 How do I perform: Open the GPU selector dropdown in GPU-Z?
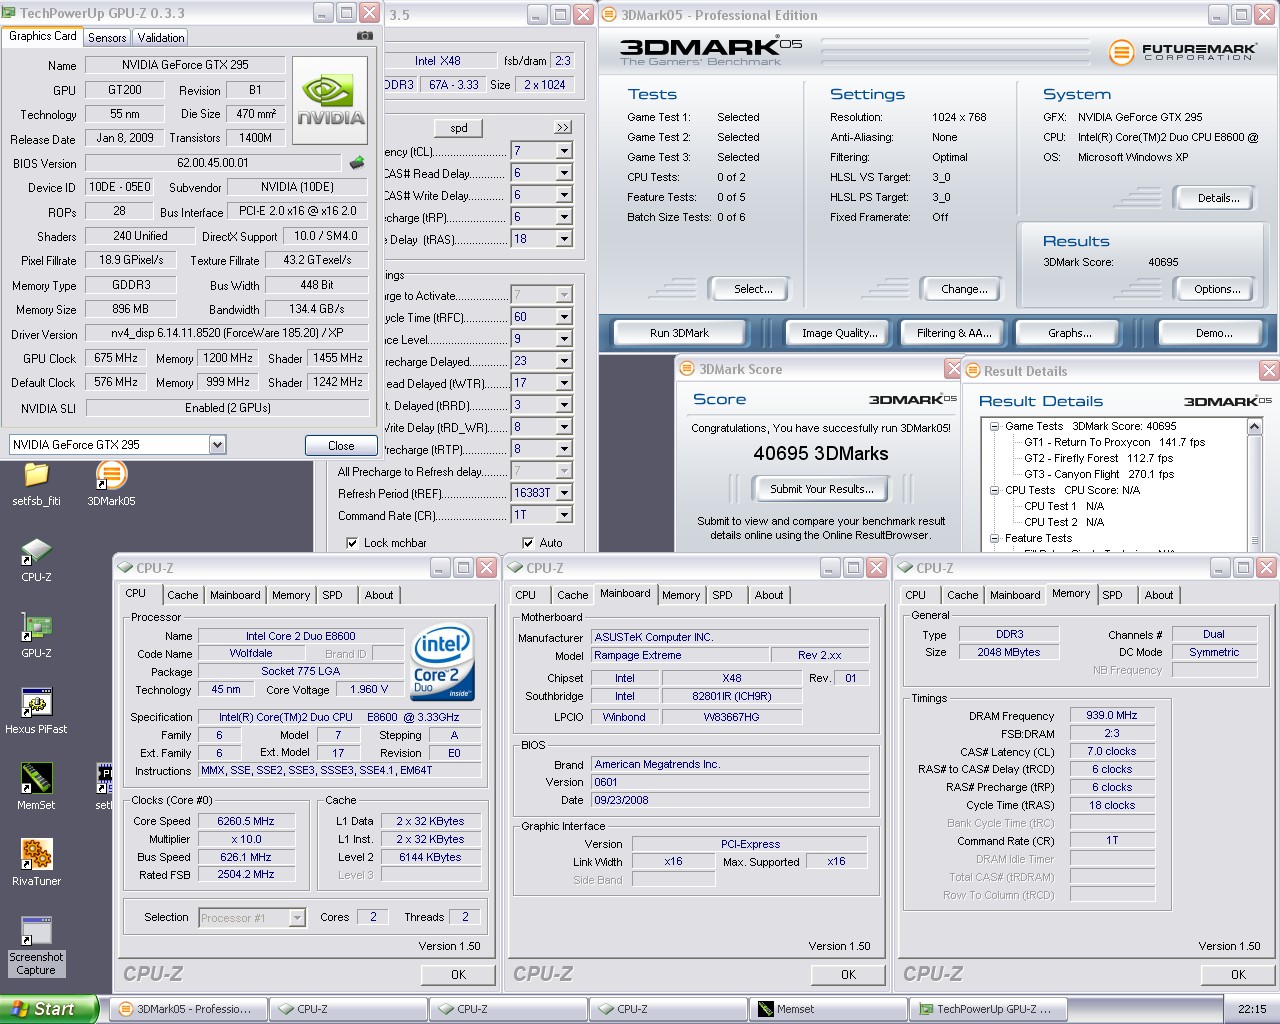click(217, 445)
